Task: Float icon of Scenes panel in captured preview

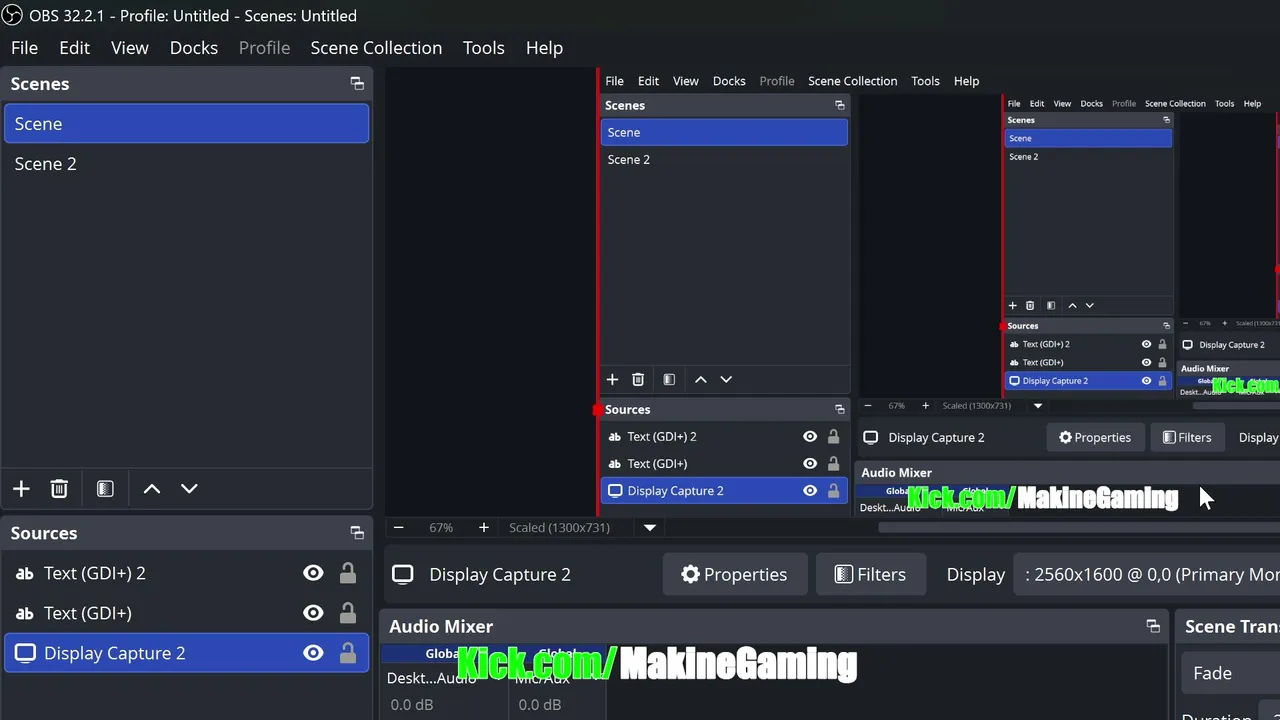Action: coord(840,105)
